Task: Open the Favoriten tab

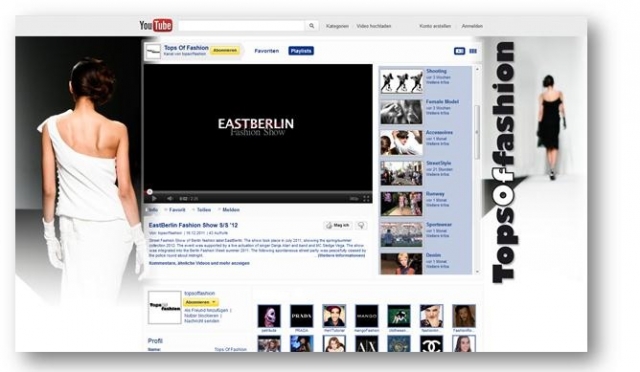Action: pyautogui.click(x=267, y=51)
